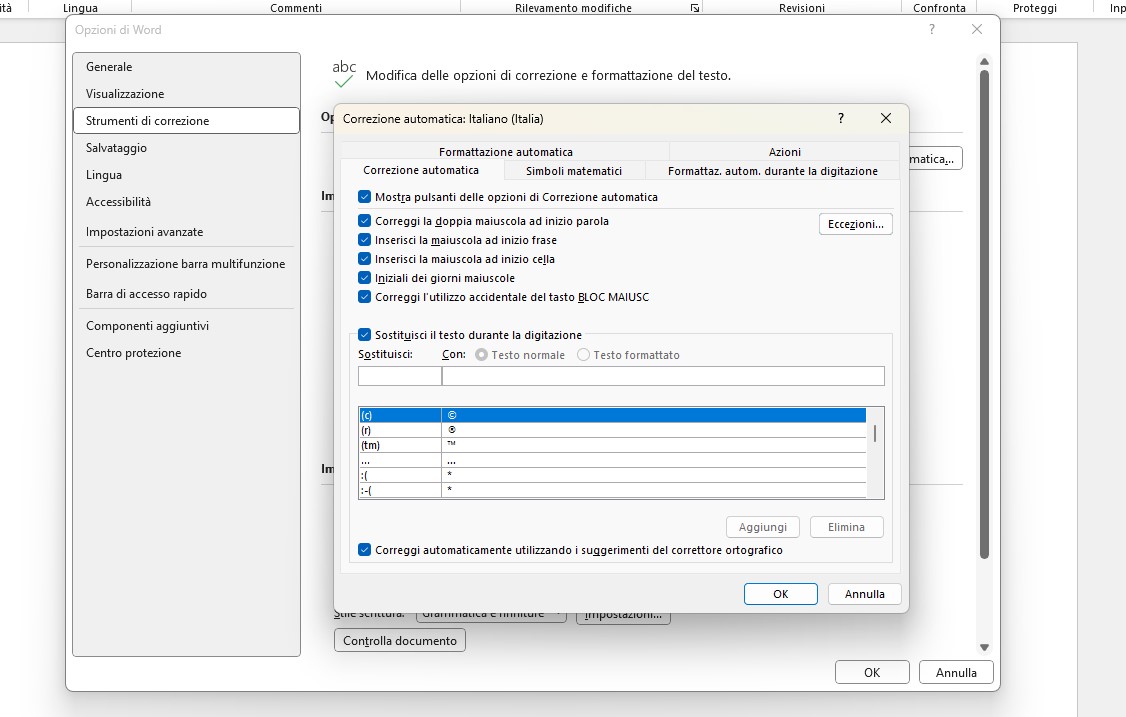
Task: Open the Rilevamento modifiche dialog launcher
Action: pos(695,8)
